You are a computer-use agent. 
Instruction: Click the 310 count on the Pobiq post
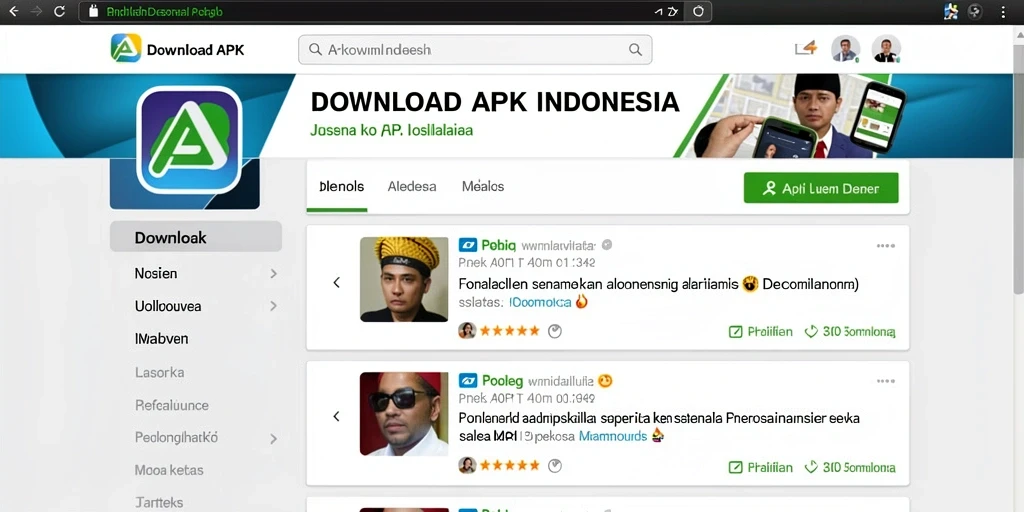click(850, 332)
